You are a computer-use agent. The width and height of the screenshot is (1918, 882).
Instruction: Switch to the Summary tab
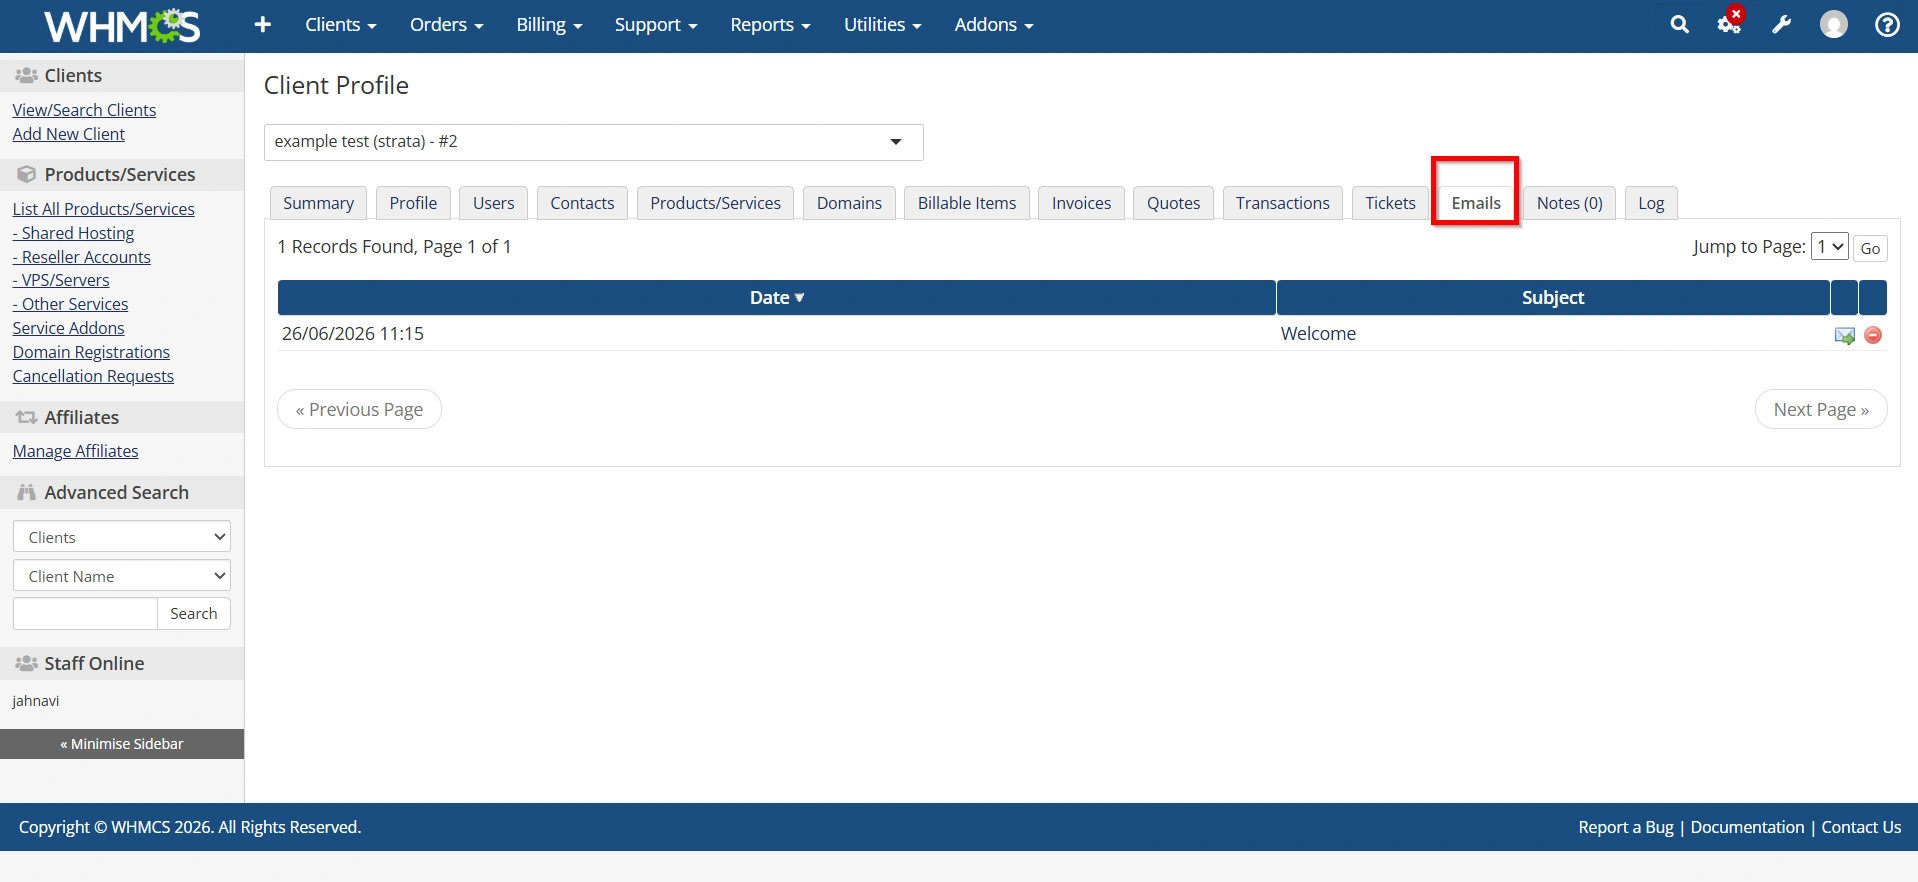318,203
